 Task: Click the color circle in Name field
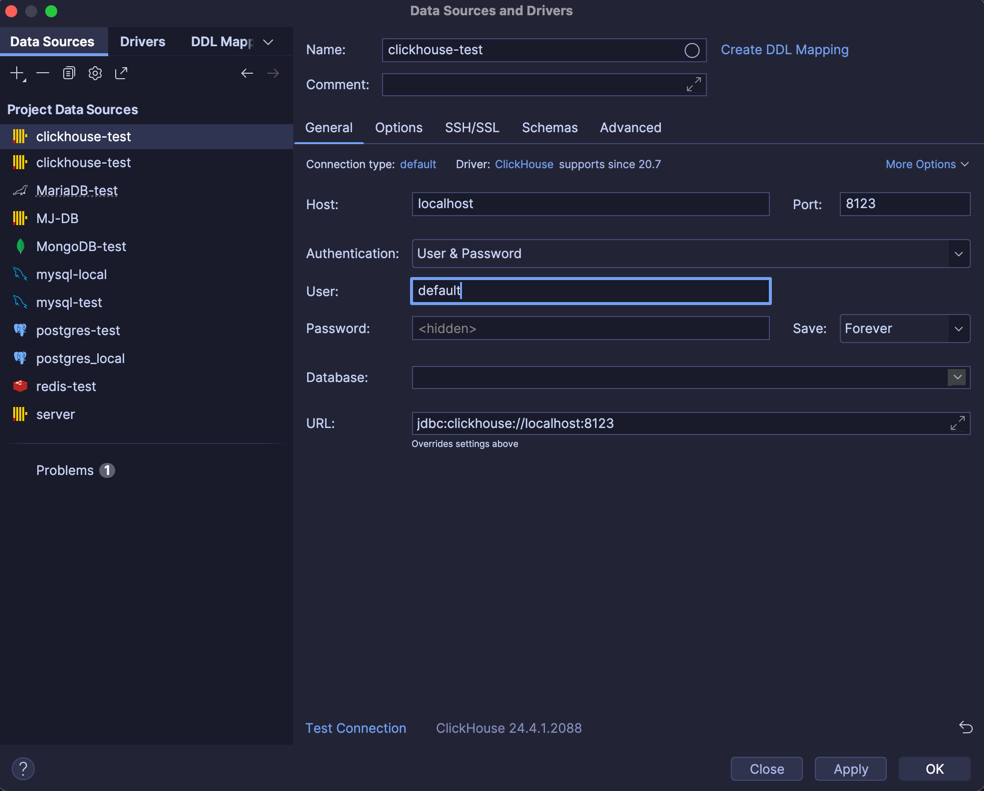coord(691,50)
